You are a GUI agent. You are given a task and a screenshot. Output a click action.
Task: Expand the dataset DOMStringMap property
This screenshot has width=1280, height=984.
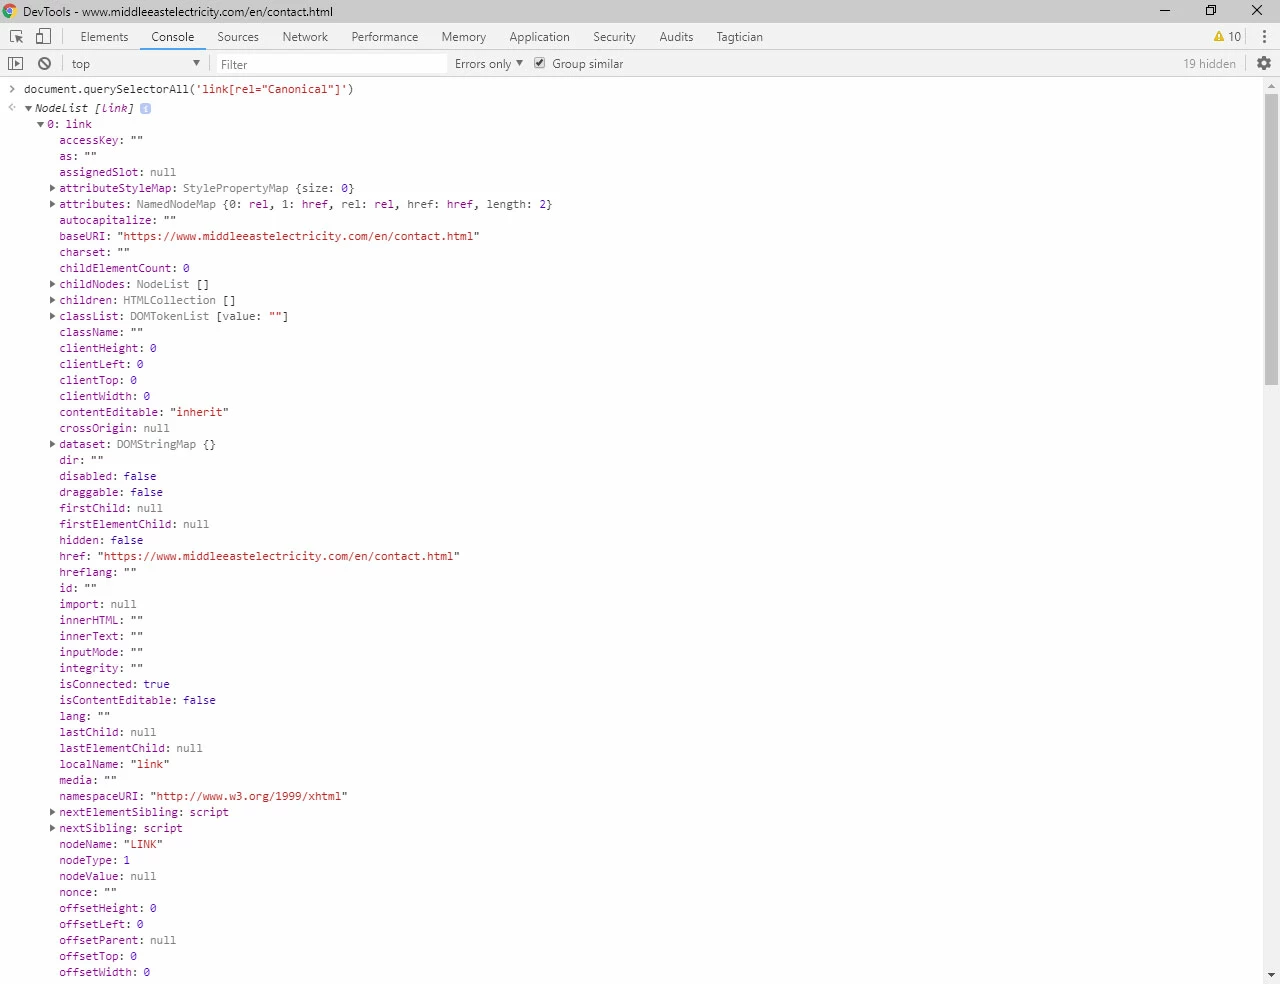(x=53, y=444)
